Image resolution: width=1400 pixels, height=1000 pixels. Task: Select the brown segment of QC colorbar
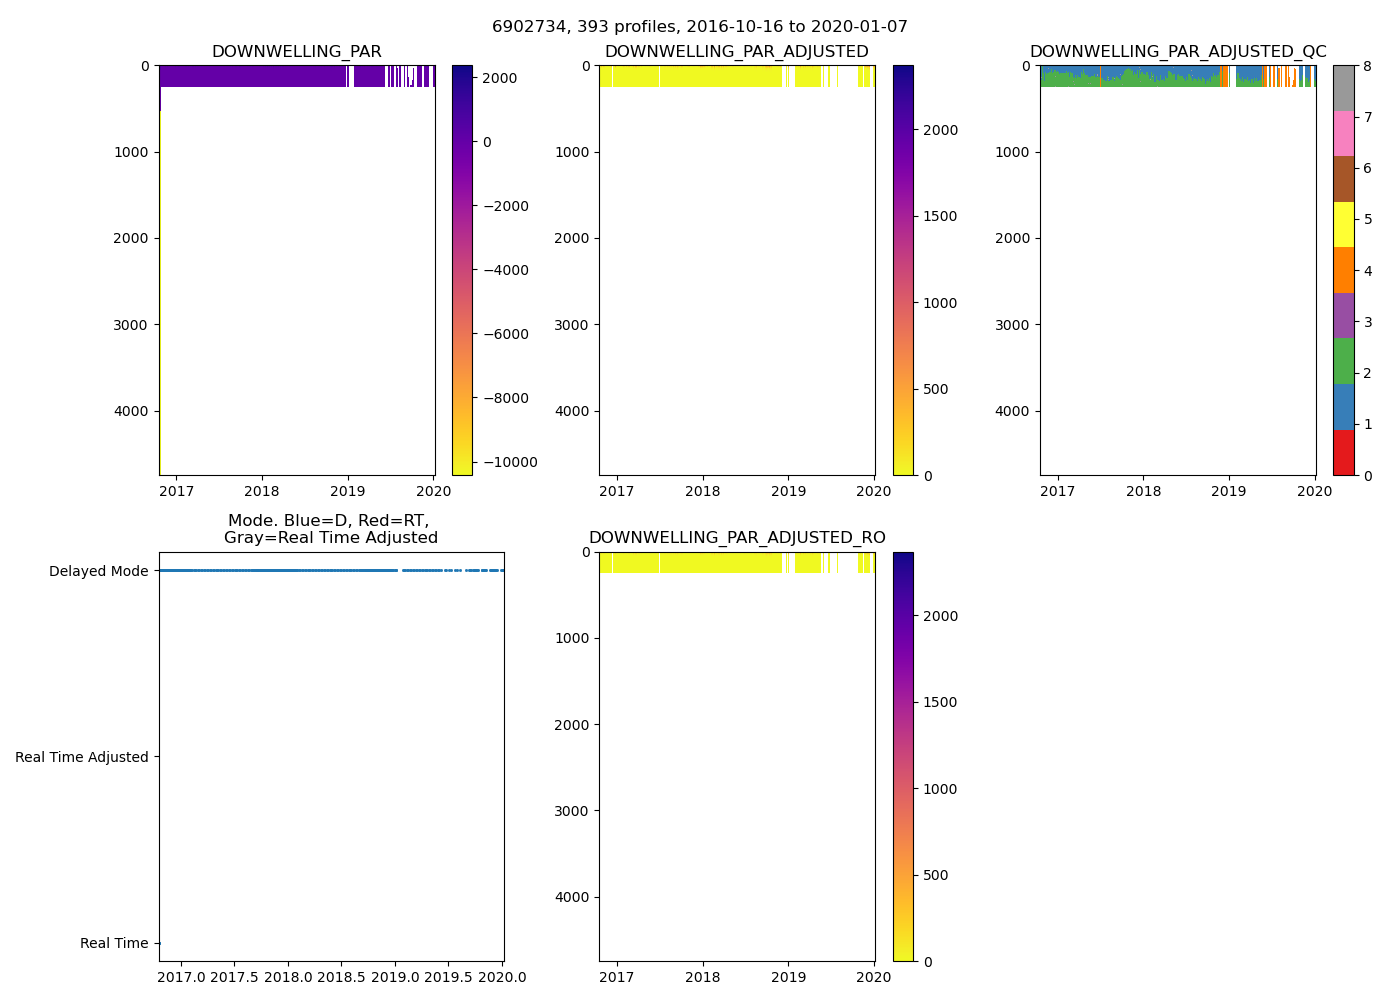tap(1343, 179)
